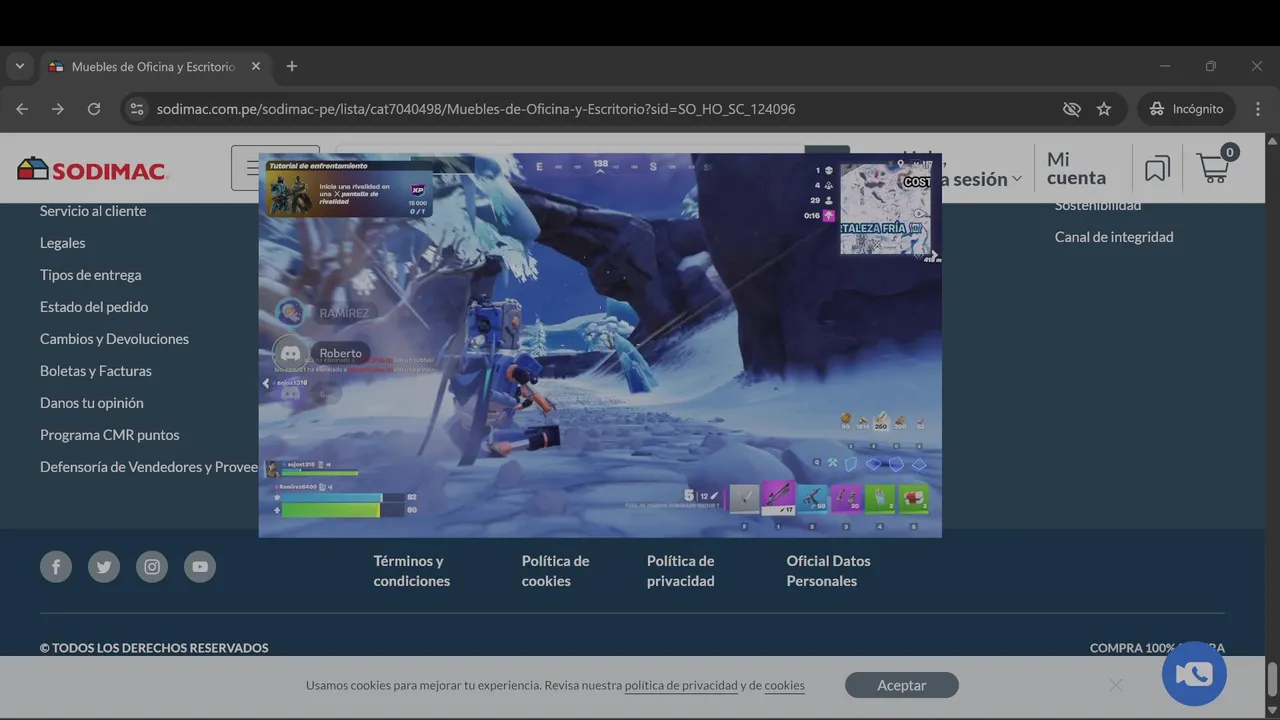
Task: Open cookies link in cookie banner
Action: click(784, 686)
